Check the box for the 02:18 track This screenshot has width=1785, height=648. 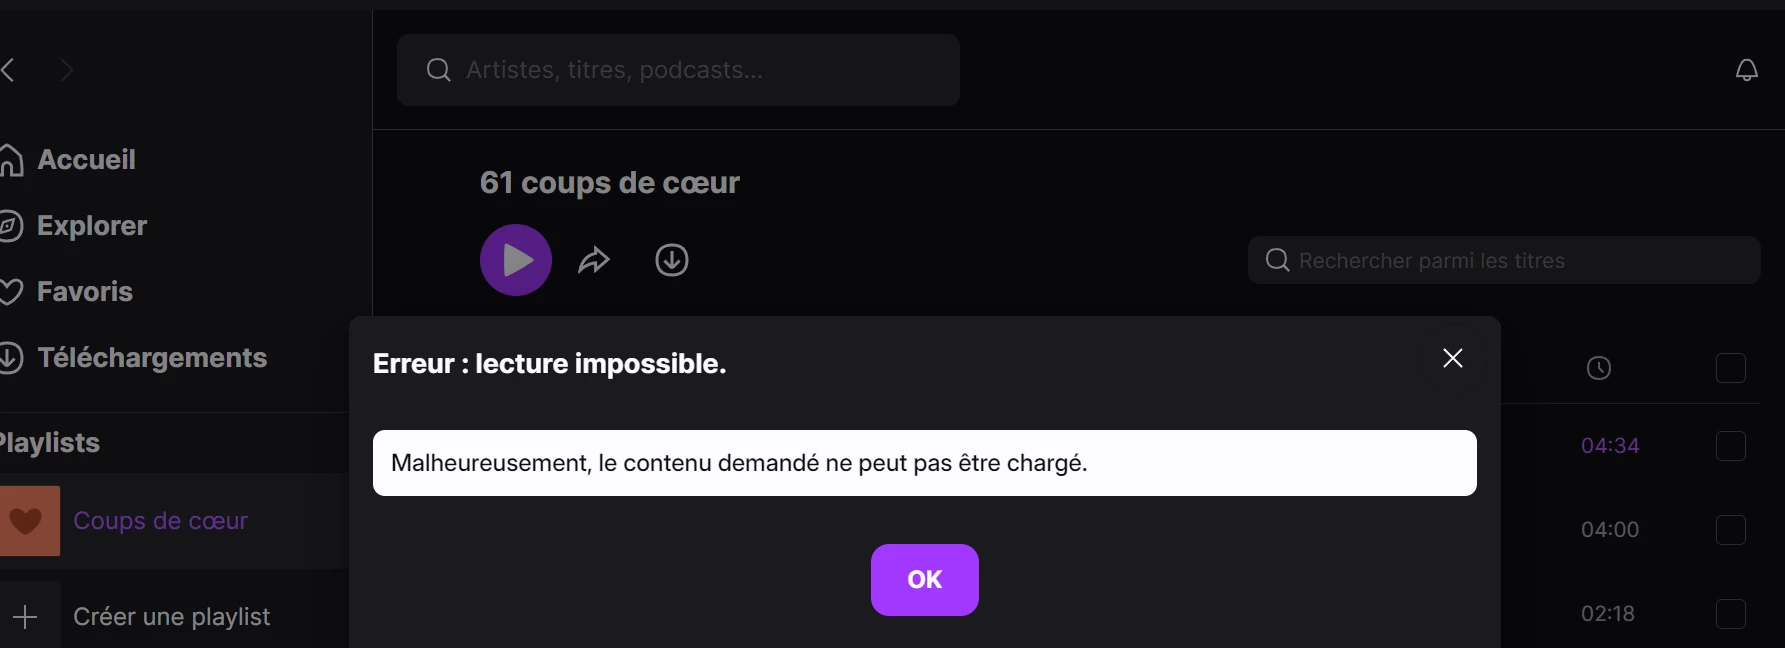click(x=1731, y=613)
